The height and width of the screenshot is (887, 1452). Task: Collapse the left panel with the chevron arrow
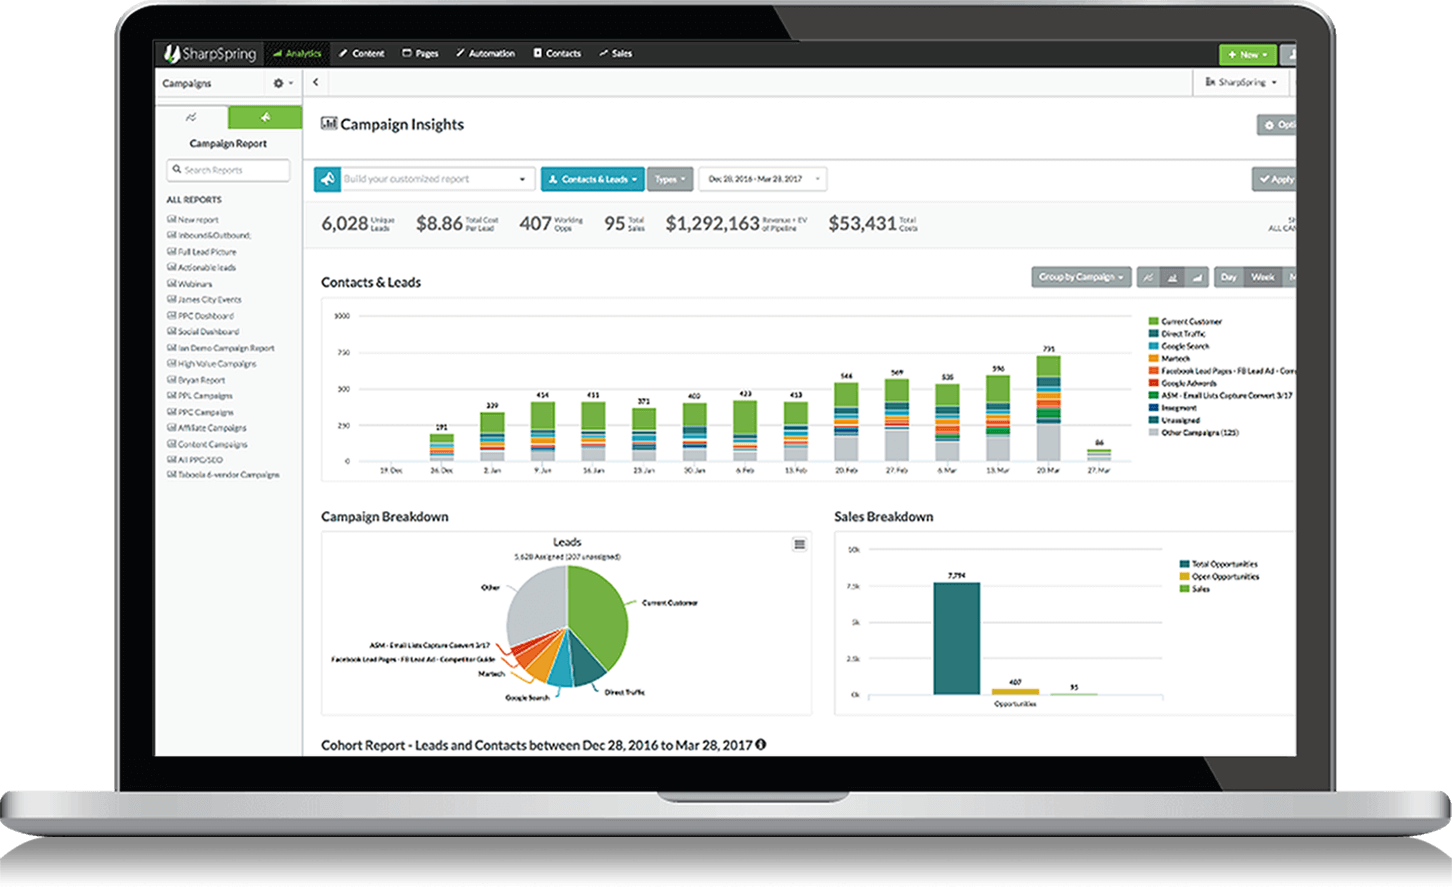pos(315,82)
